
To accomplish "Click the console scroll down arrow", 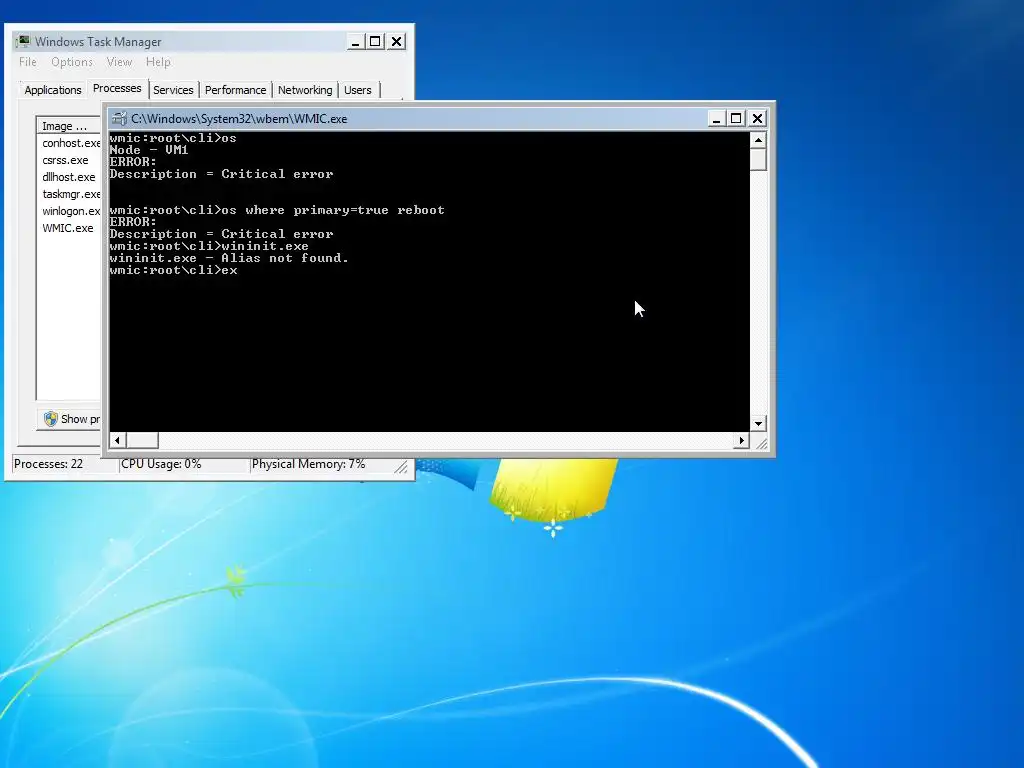I will pyautogui.click(x=758, y=424).
